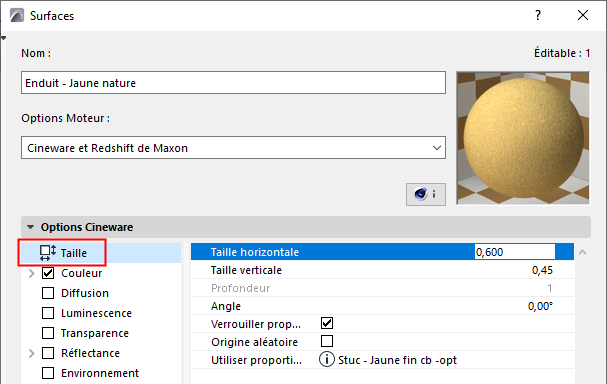Screen dimensions: 607x384
Task: Enable the Diffusion channel checkbox
Action: 48,293
